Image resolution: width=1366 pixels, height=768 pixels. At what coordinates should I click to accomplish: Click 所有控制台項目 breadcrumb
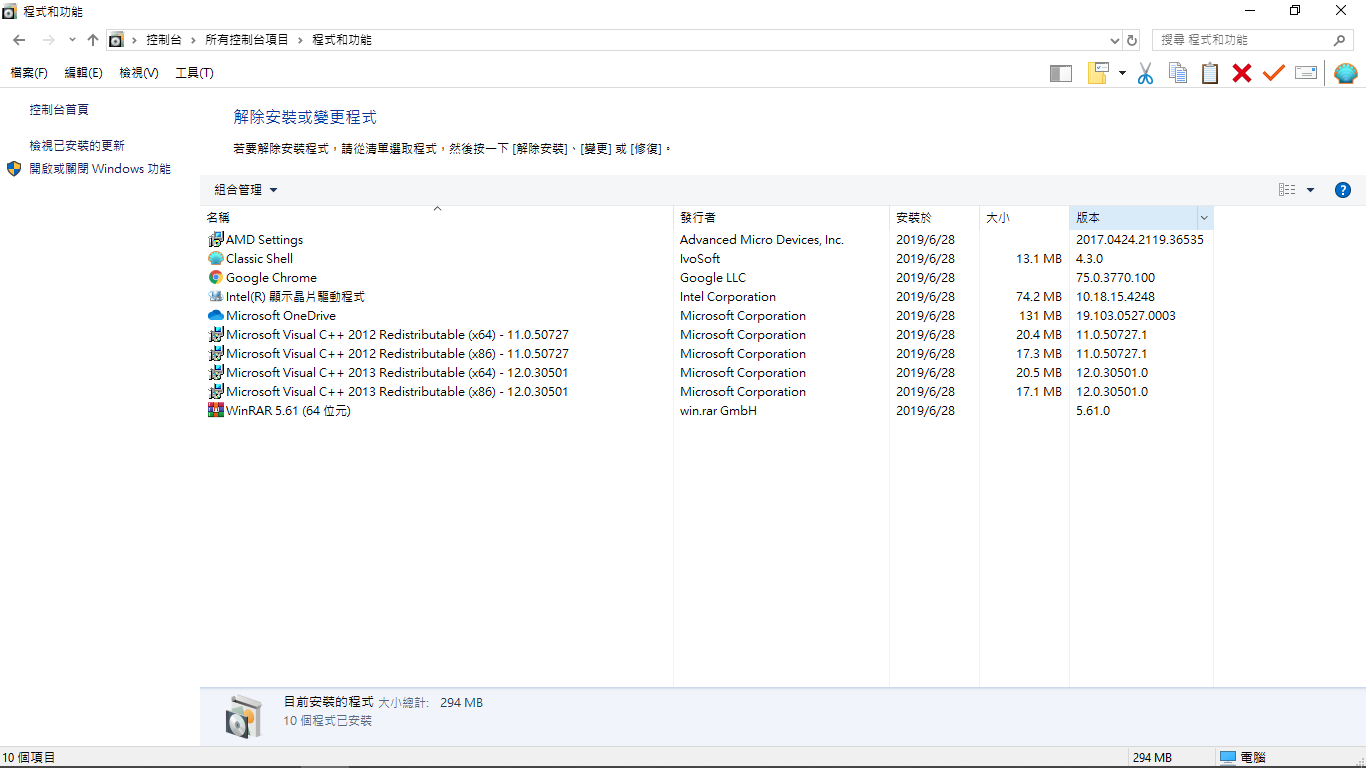pos(247,40)
